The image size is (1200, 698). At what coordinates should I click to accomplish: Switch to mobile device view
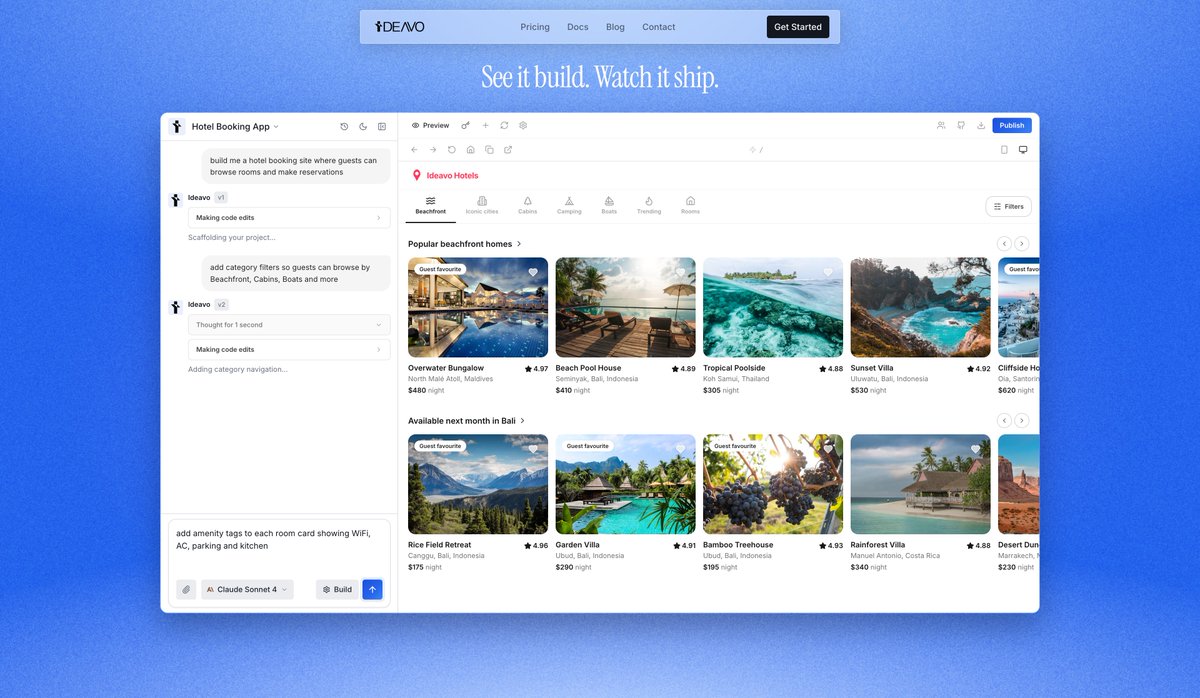[1004, 150]
